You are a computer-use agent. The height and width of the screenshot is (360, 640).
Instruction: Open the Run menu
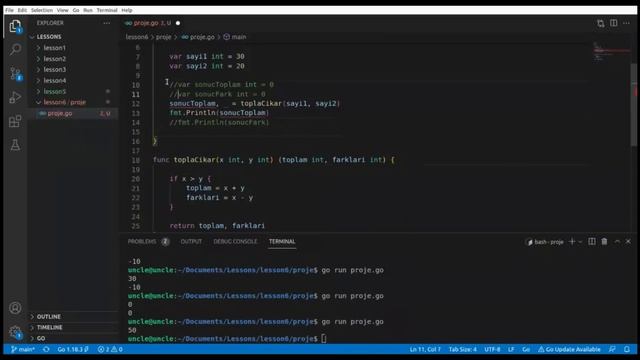[x=88, y=10]
